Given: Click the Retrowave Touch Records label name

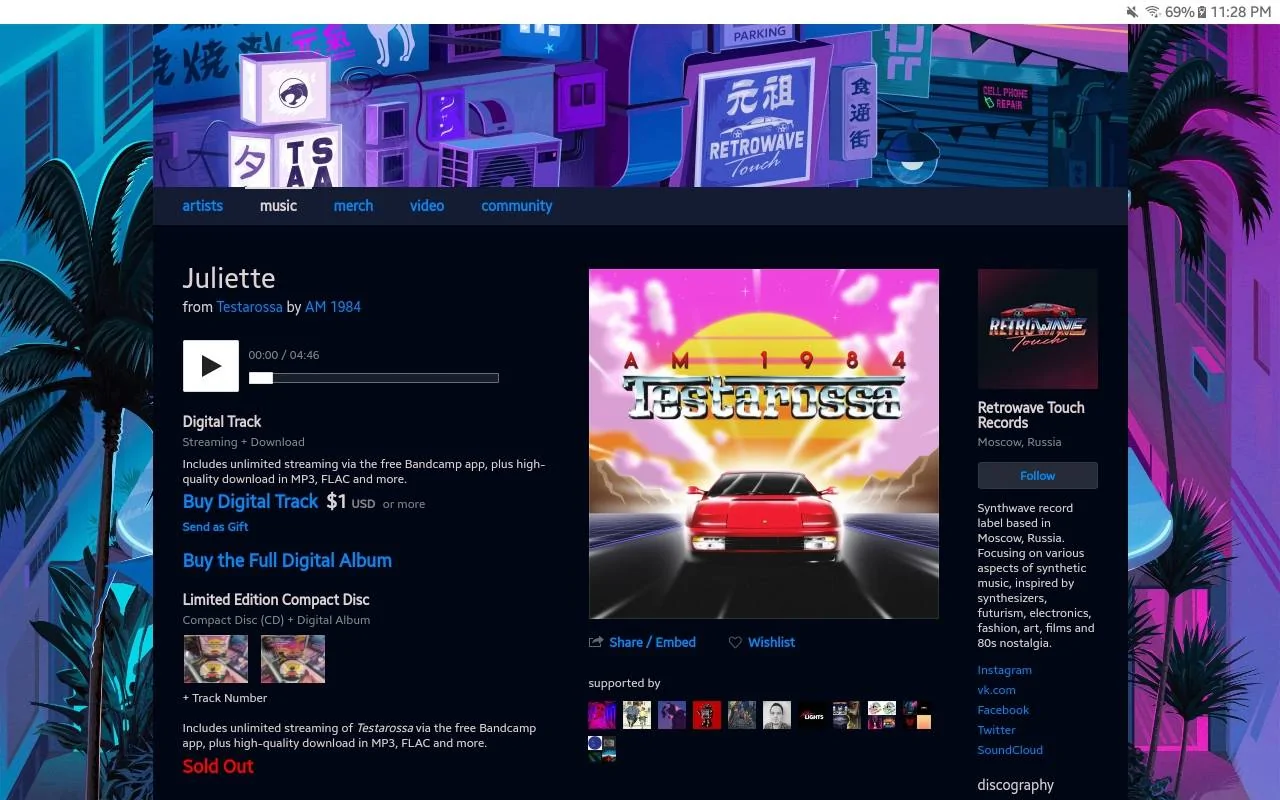Looking at the screenshot, I should (x=1031, y=415).
